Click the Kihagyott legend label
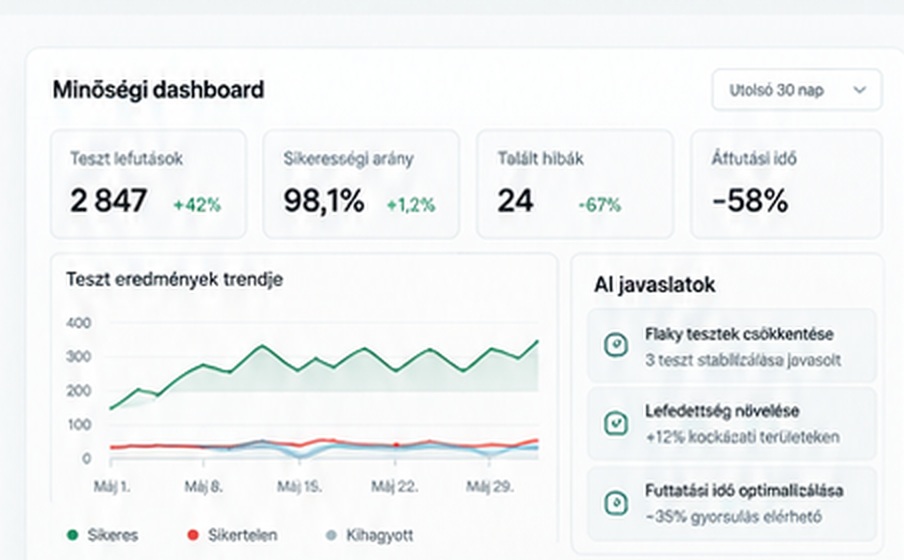This screenshot has width=904, height=560. [x=379, y=535]
